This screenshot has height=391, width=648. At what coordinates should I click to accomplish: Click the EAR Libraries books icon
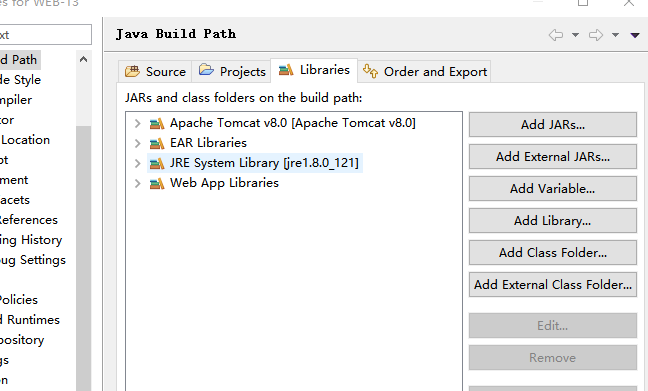coord(157,143)
